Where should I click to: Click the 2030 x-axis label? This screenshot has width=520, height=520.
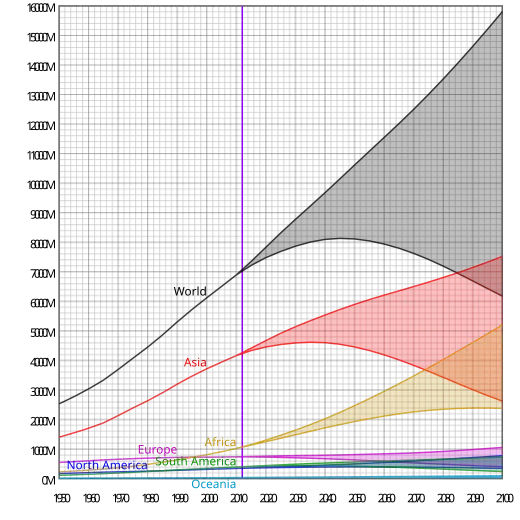pyautogui.click(x=298, y=498)
